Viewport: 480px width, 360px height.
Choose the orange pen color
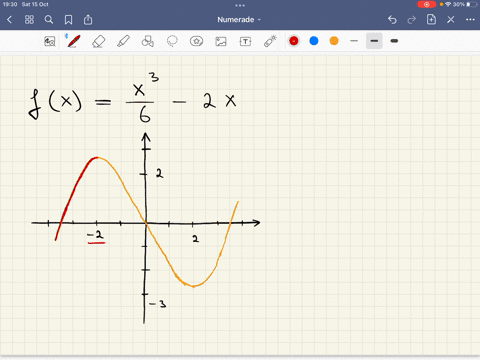coord(334,41)
